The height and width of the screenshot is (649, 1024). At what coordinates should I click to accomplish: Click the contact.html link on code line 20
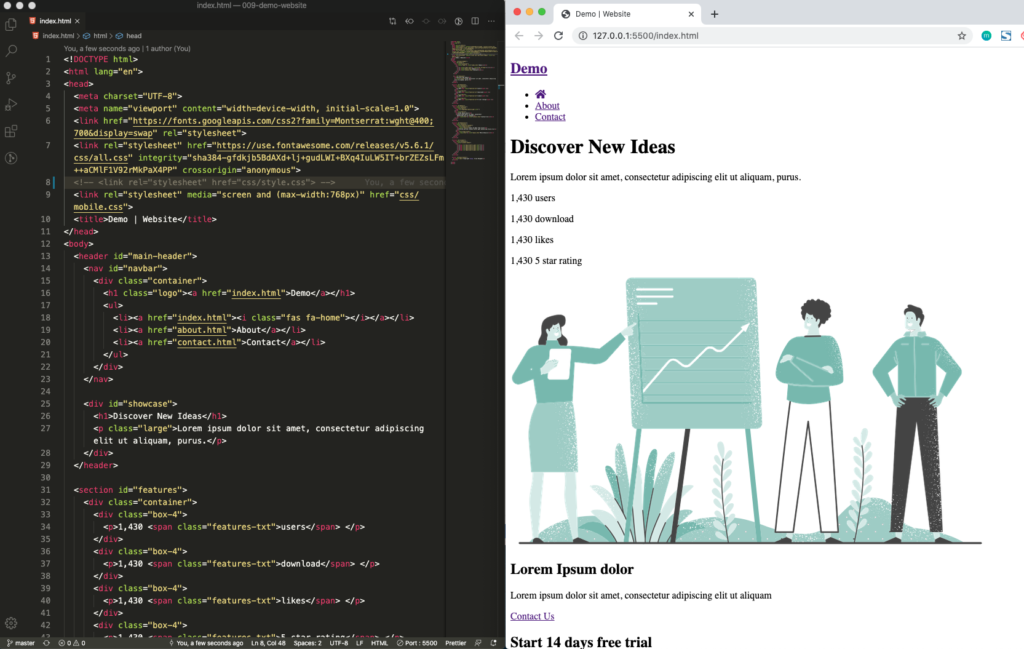pos(207,342)
